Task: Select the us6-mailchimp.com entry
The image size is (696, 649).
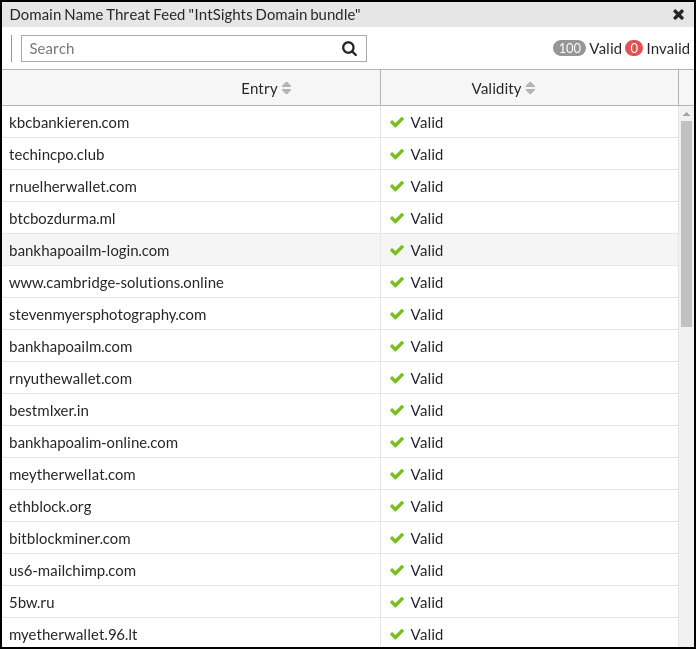Action: (x=72, y=571)
